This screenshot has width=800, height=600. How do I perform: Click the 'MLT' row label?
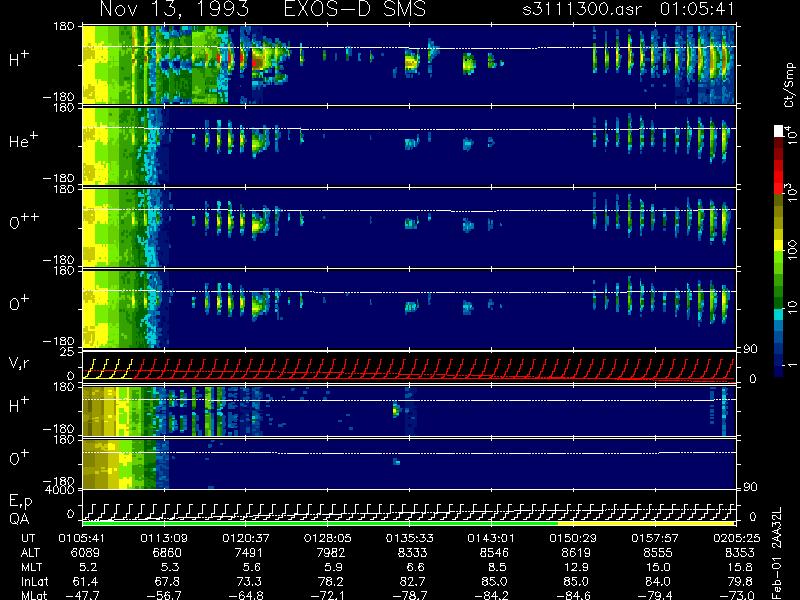pos(31,567)
